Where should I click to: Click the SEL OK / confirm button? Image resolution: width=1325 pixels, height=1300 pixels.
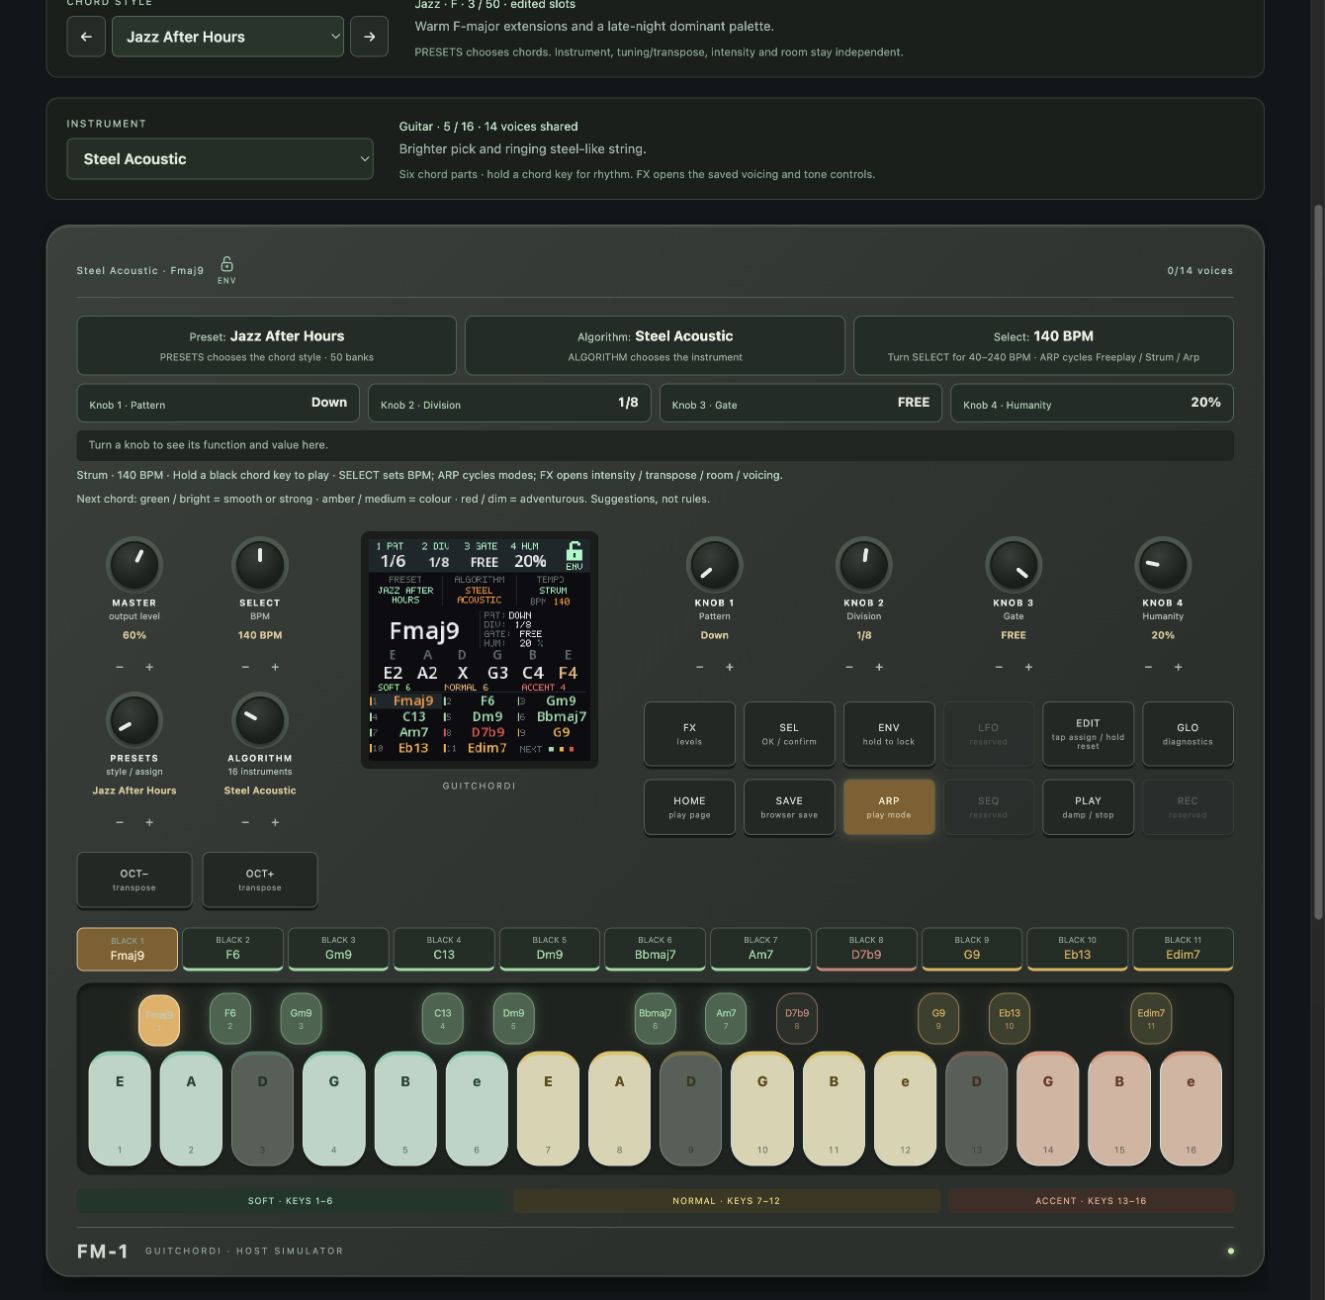[789, 734]
